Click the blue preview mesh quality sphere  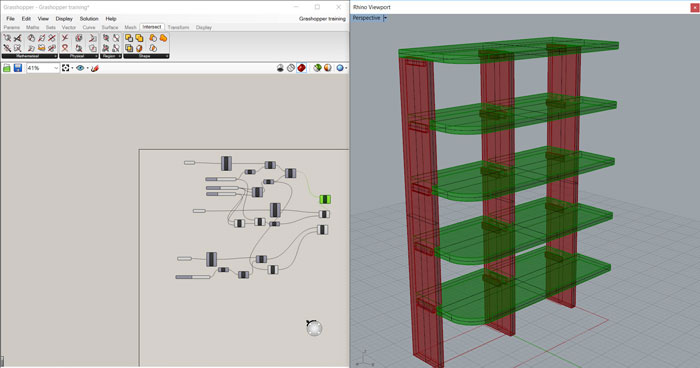coord(340,68)
